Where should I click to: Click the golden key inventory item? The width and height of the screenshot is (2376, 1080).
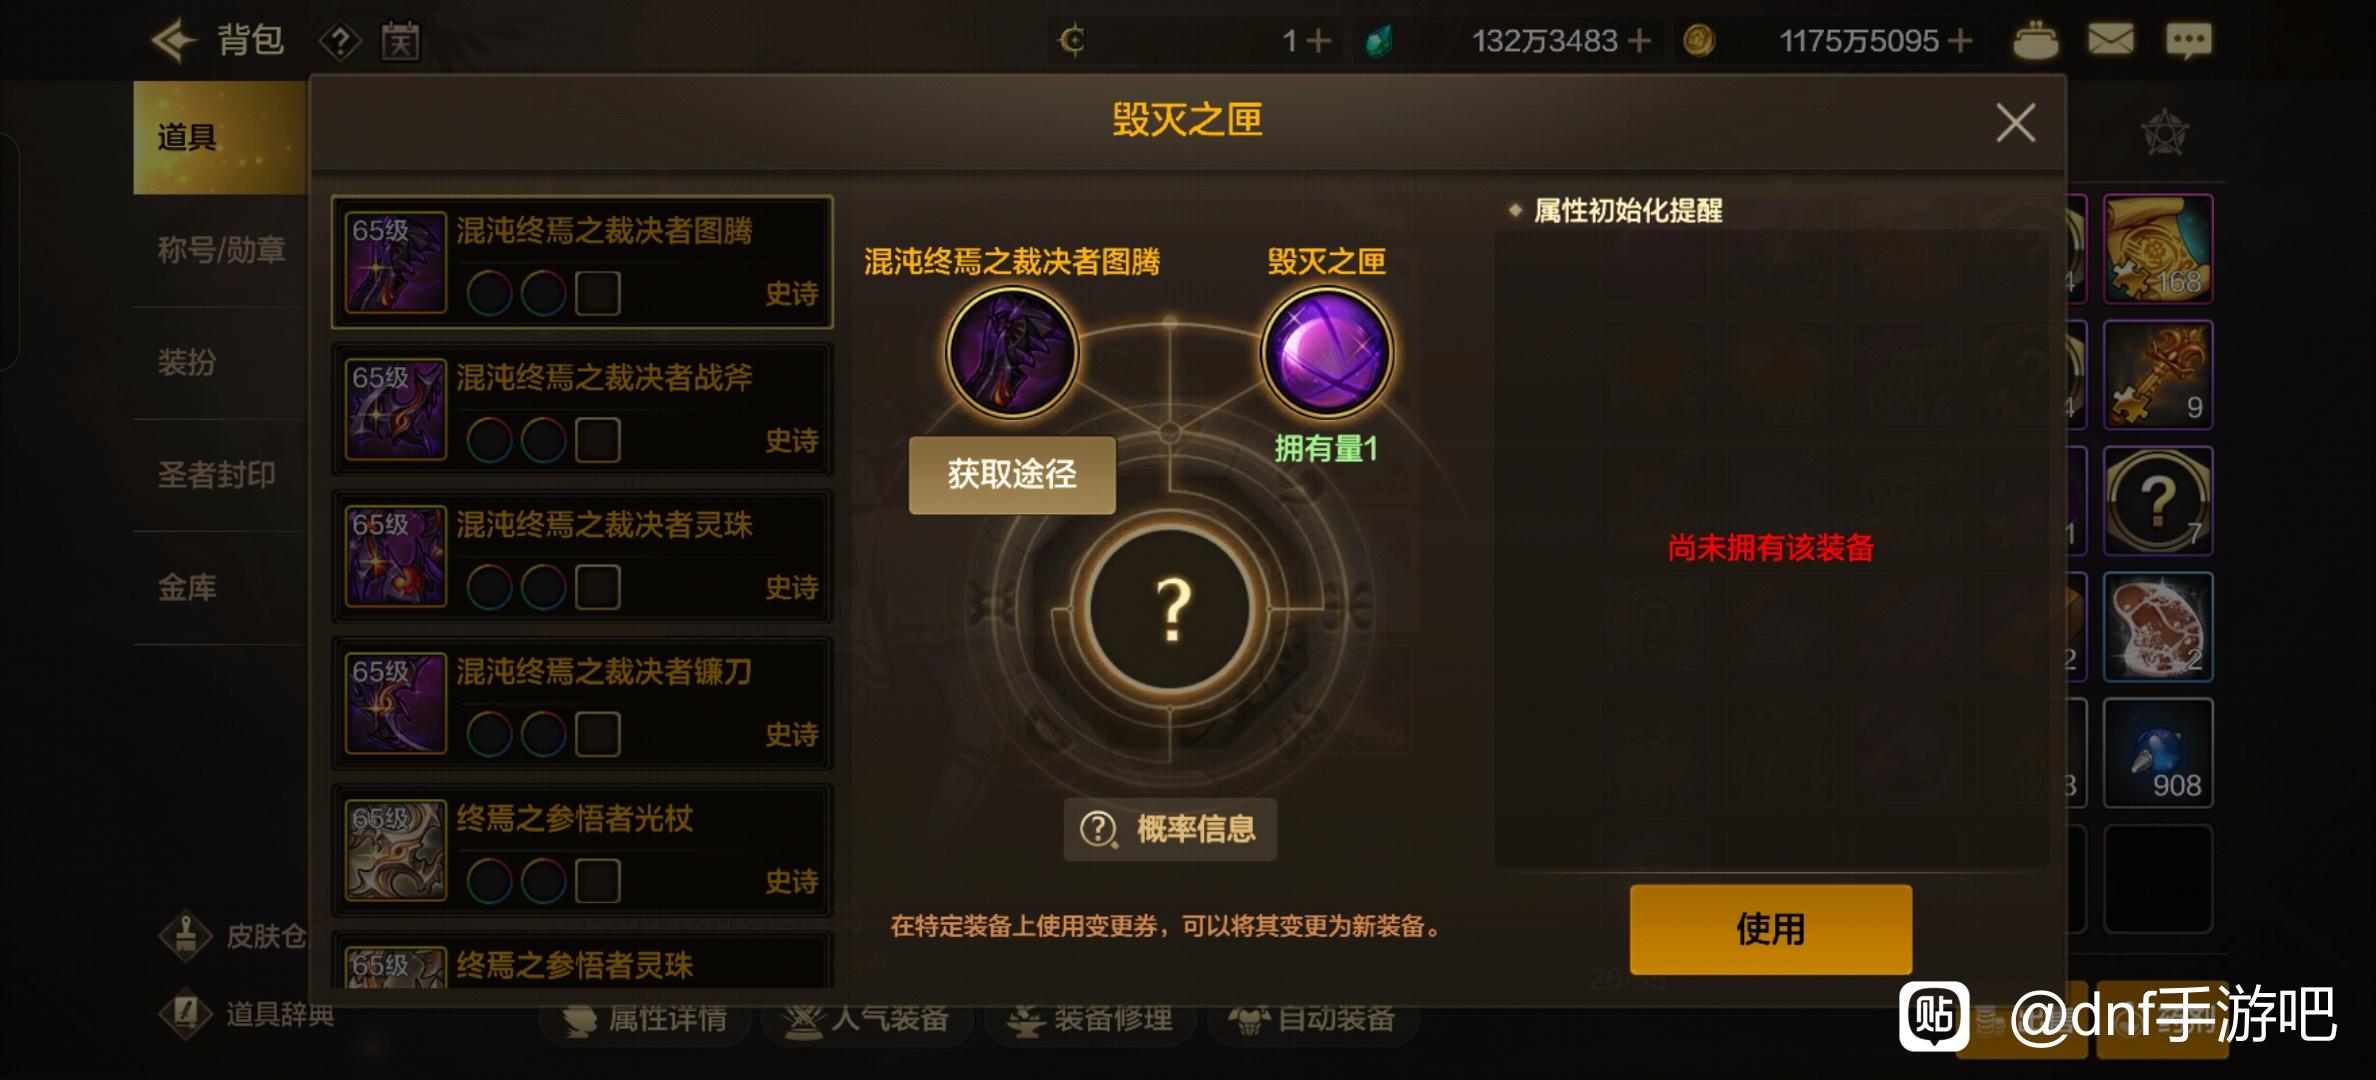pyautogui.click(x=2157, y=375)
